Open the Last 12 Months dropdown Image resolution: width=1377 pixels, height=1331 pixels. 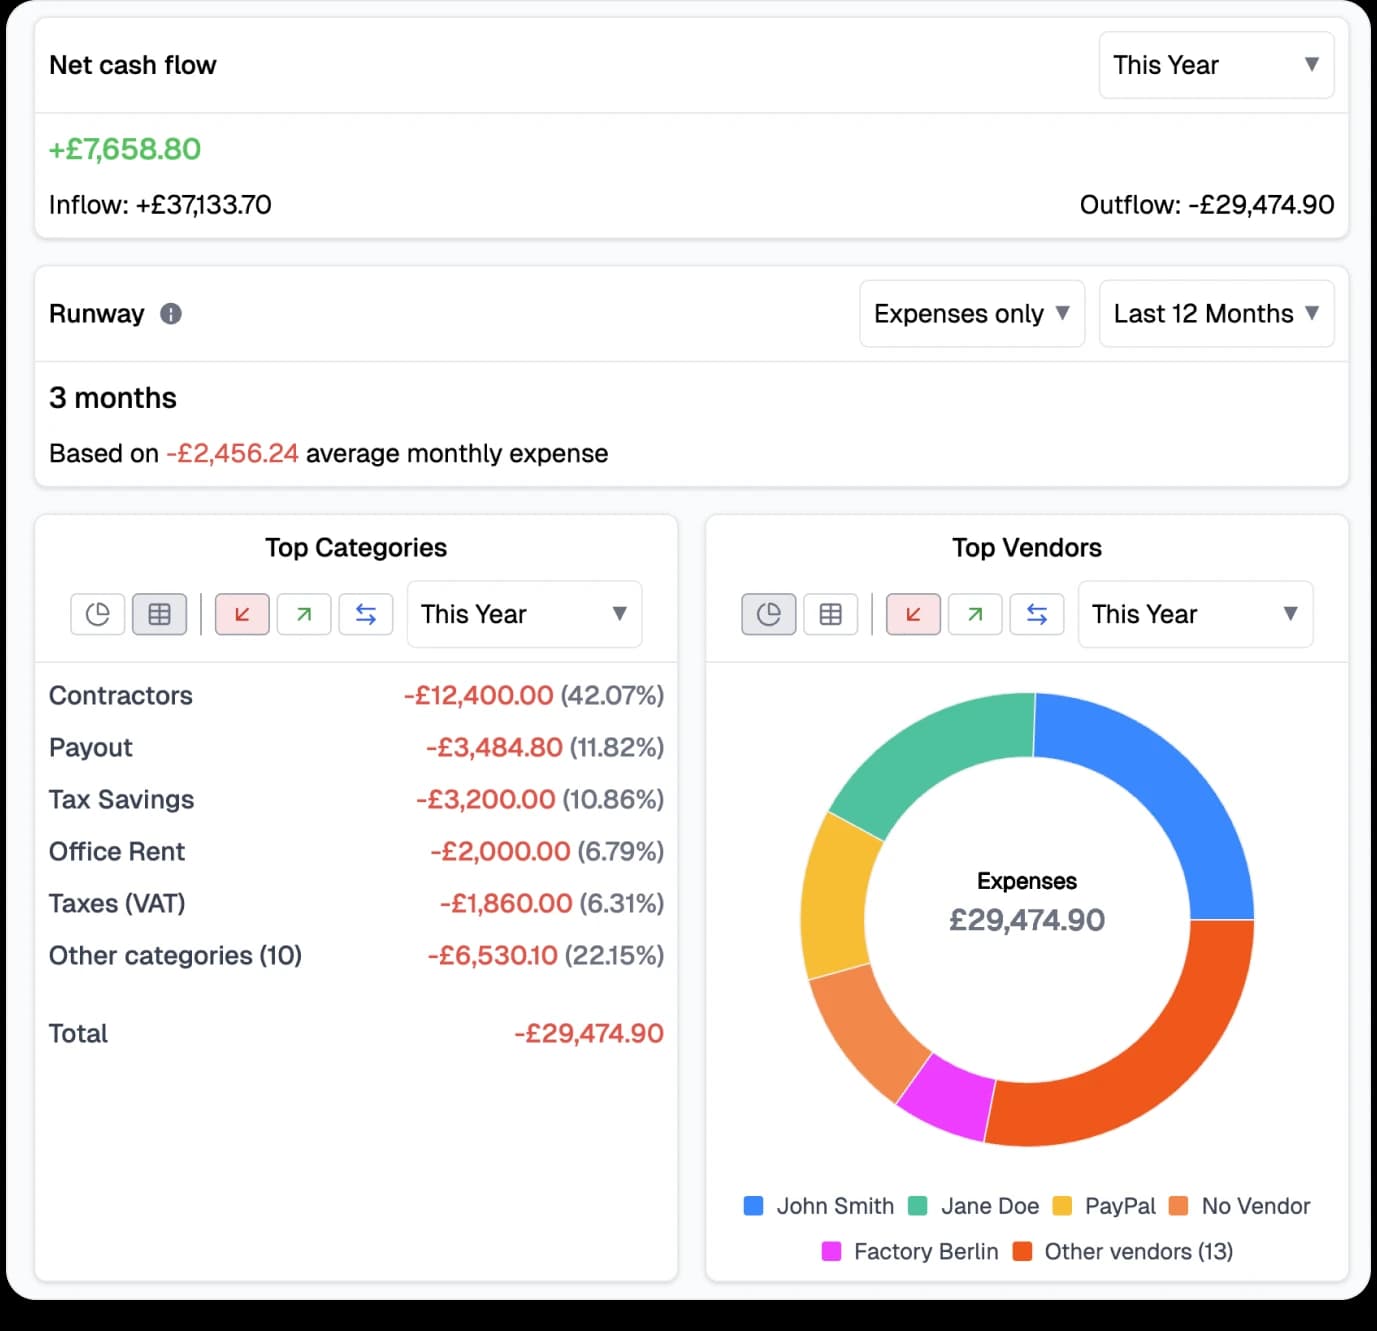(1216, 313)
